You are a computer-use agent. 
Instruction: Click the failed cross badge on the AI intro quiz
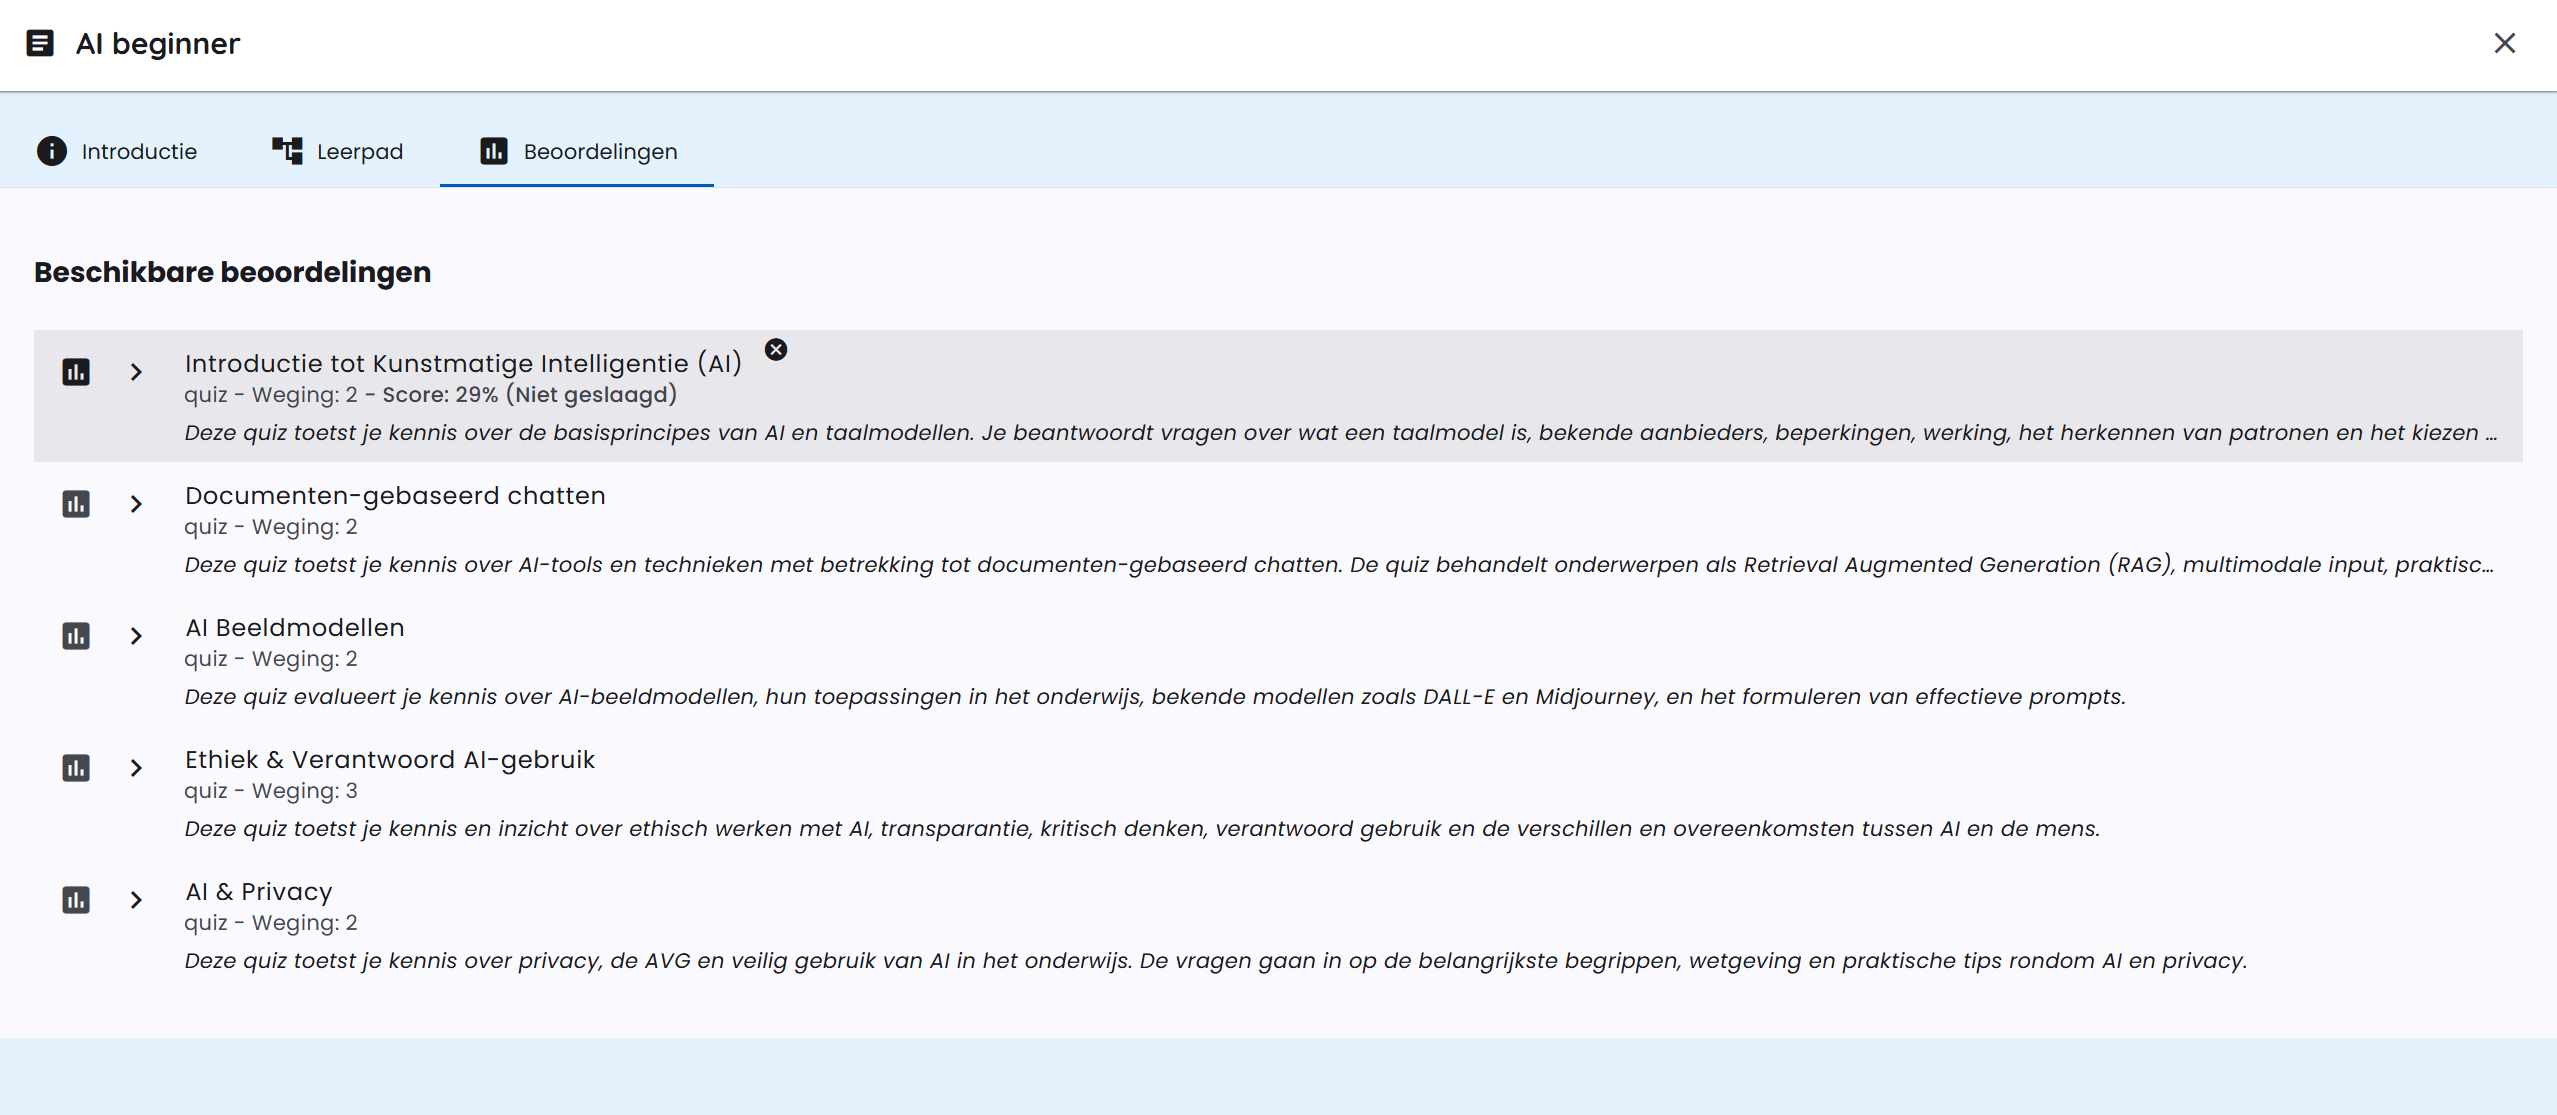click(x=775, y=350)
